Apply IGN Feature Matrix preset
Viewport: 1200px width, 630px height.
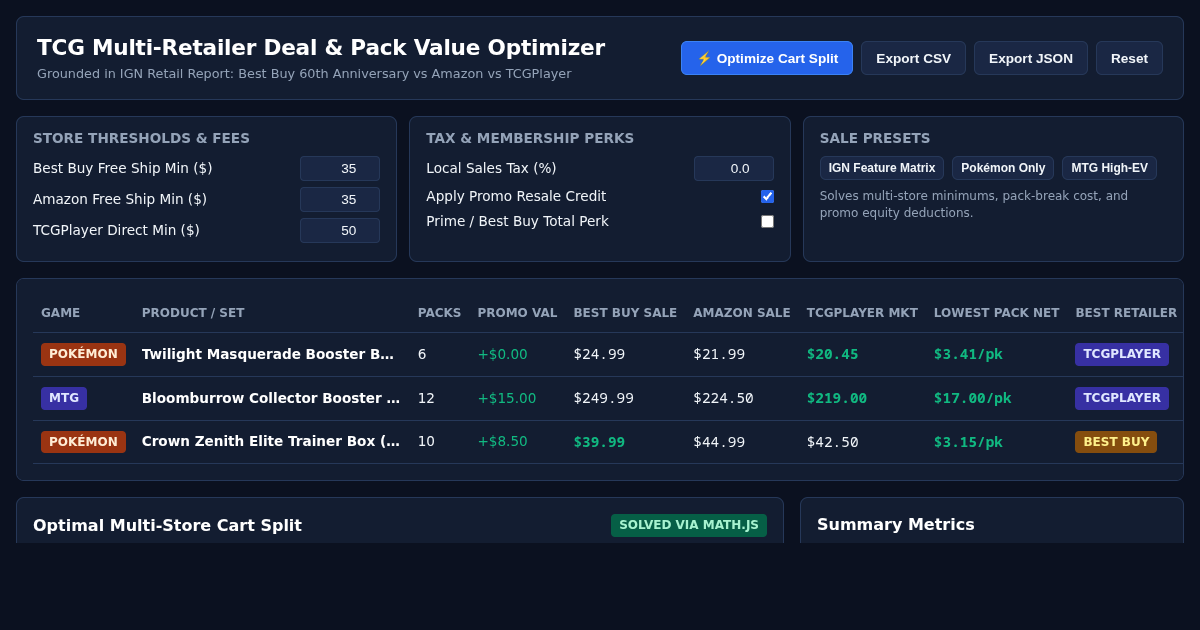(882, 168)
